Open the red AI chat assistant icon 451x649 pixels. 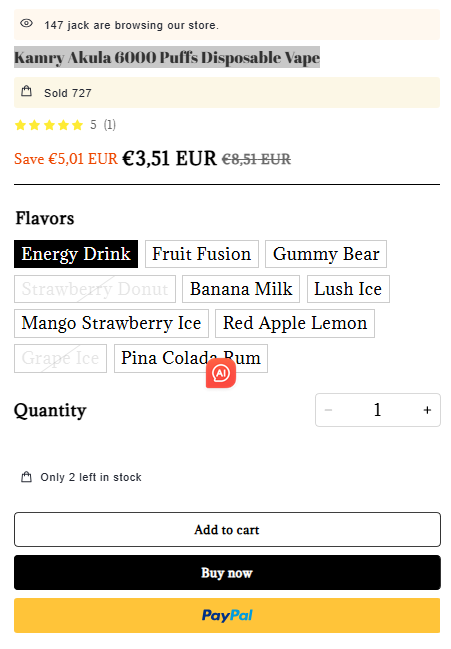tap(221, 373)
